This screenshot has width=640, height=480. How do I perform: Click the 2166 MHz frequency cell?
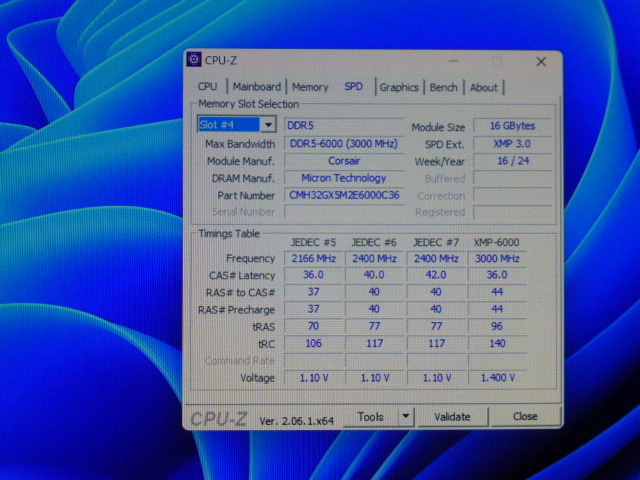tap(313, 258)
